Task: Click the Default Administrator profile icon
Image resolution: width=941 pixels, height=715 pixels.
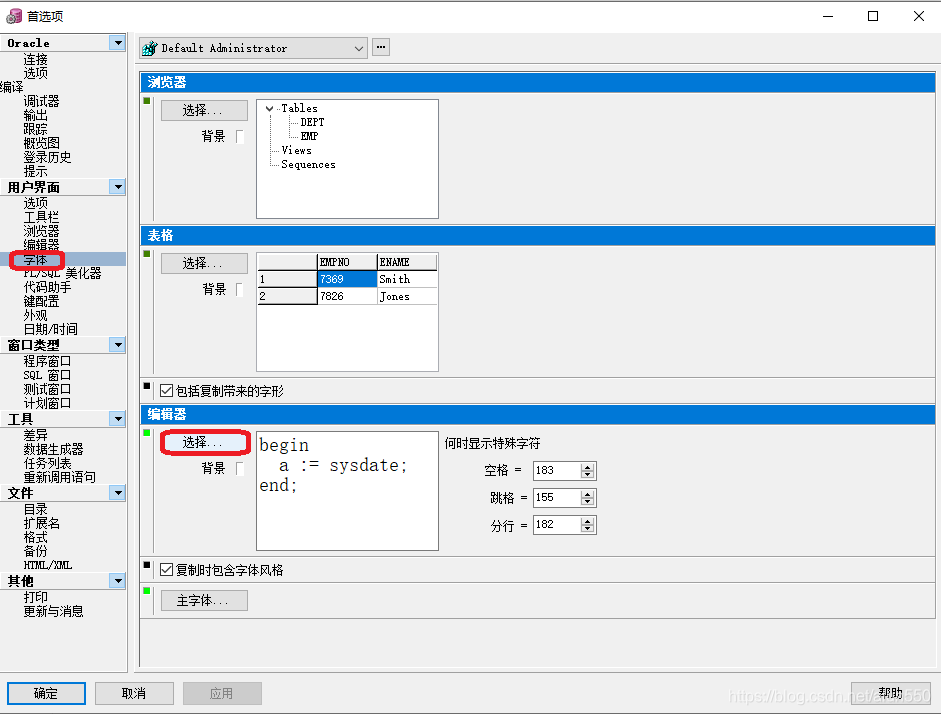Action: [x=149, y=48]
